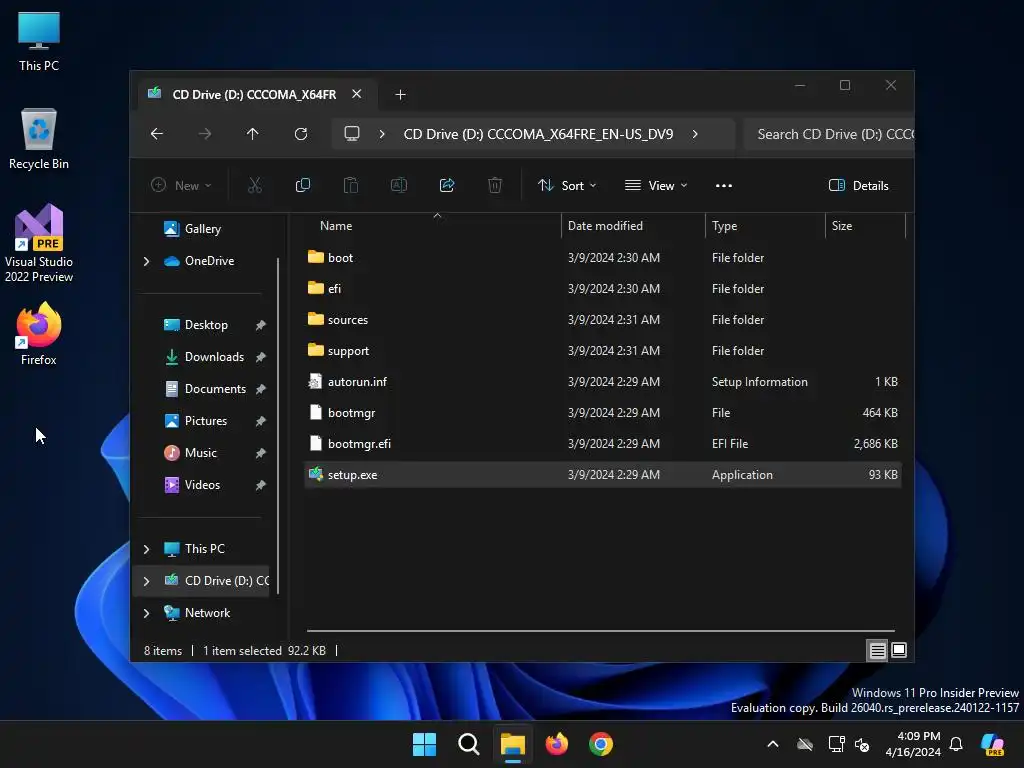The width and height of the screenshot is (1024, 768).
Task: Select the sources folder
Action: tap(603, 320)
